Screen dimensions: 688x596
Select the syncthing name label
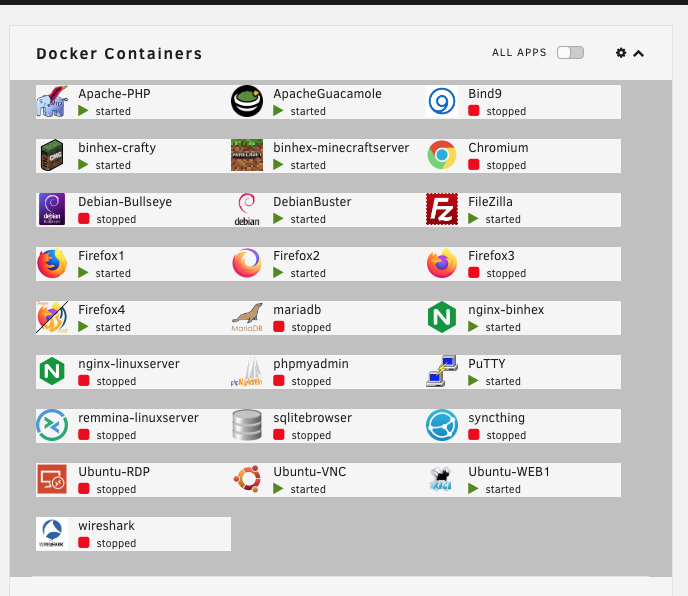coord(496,418)
